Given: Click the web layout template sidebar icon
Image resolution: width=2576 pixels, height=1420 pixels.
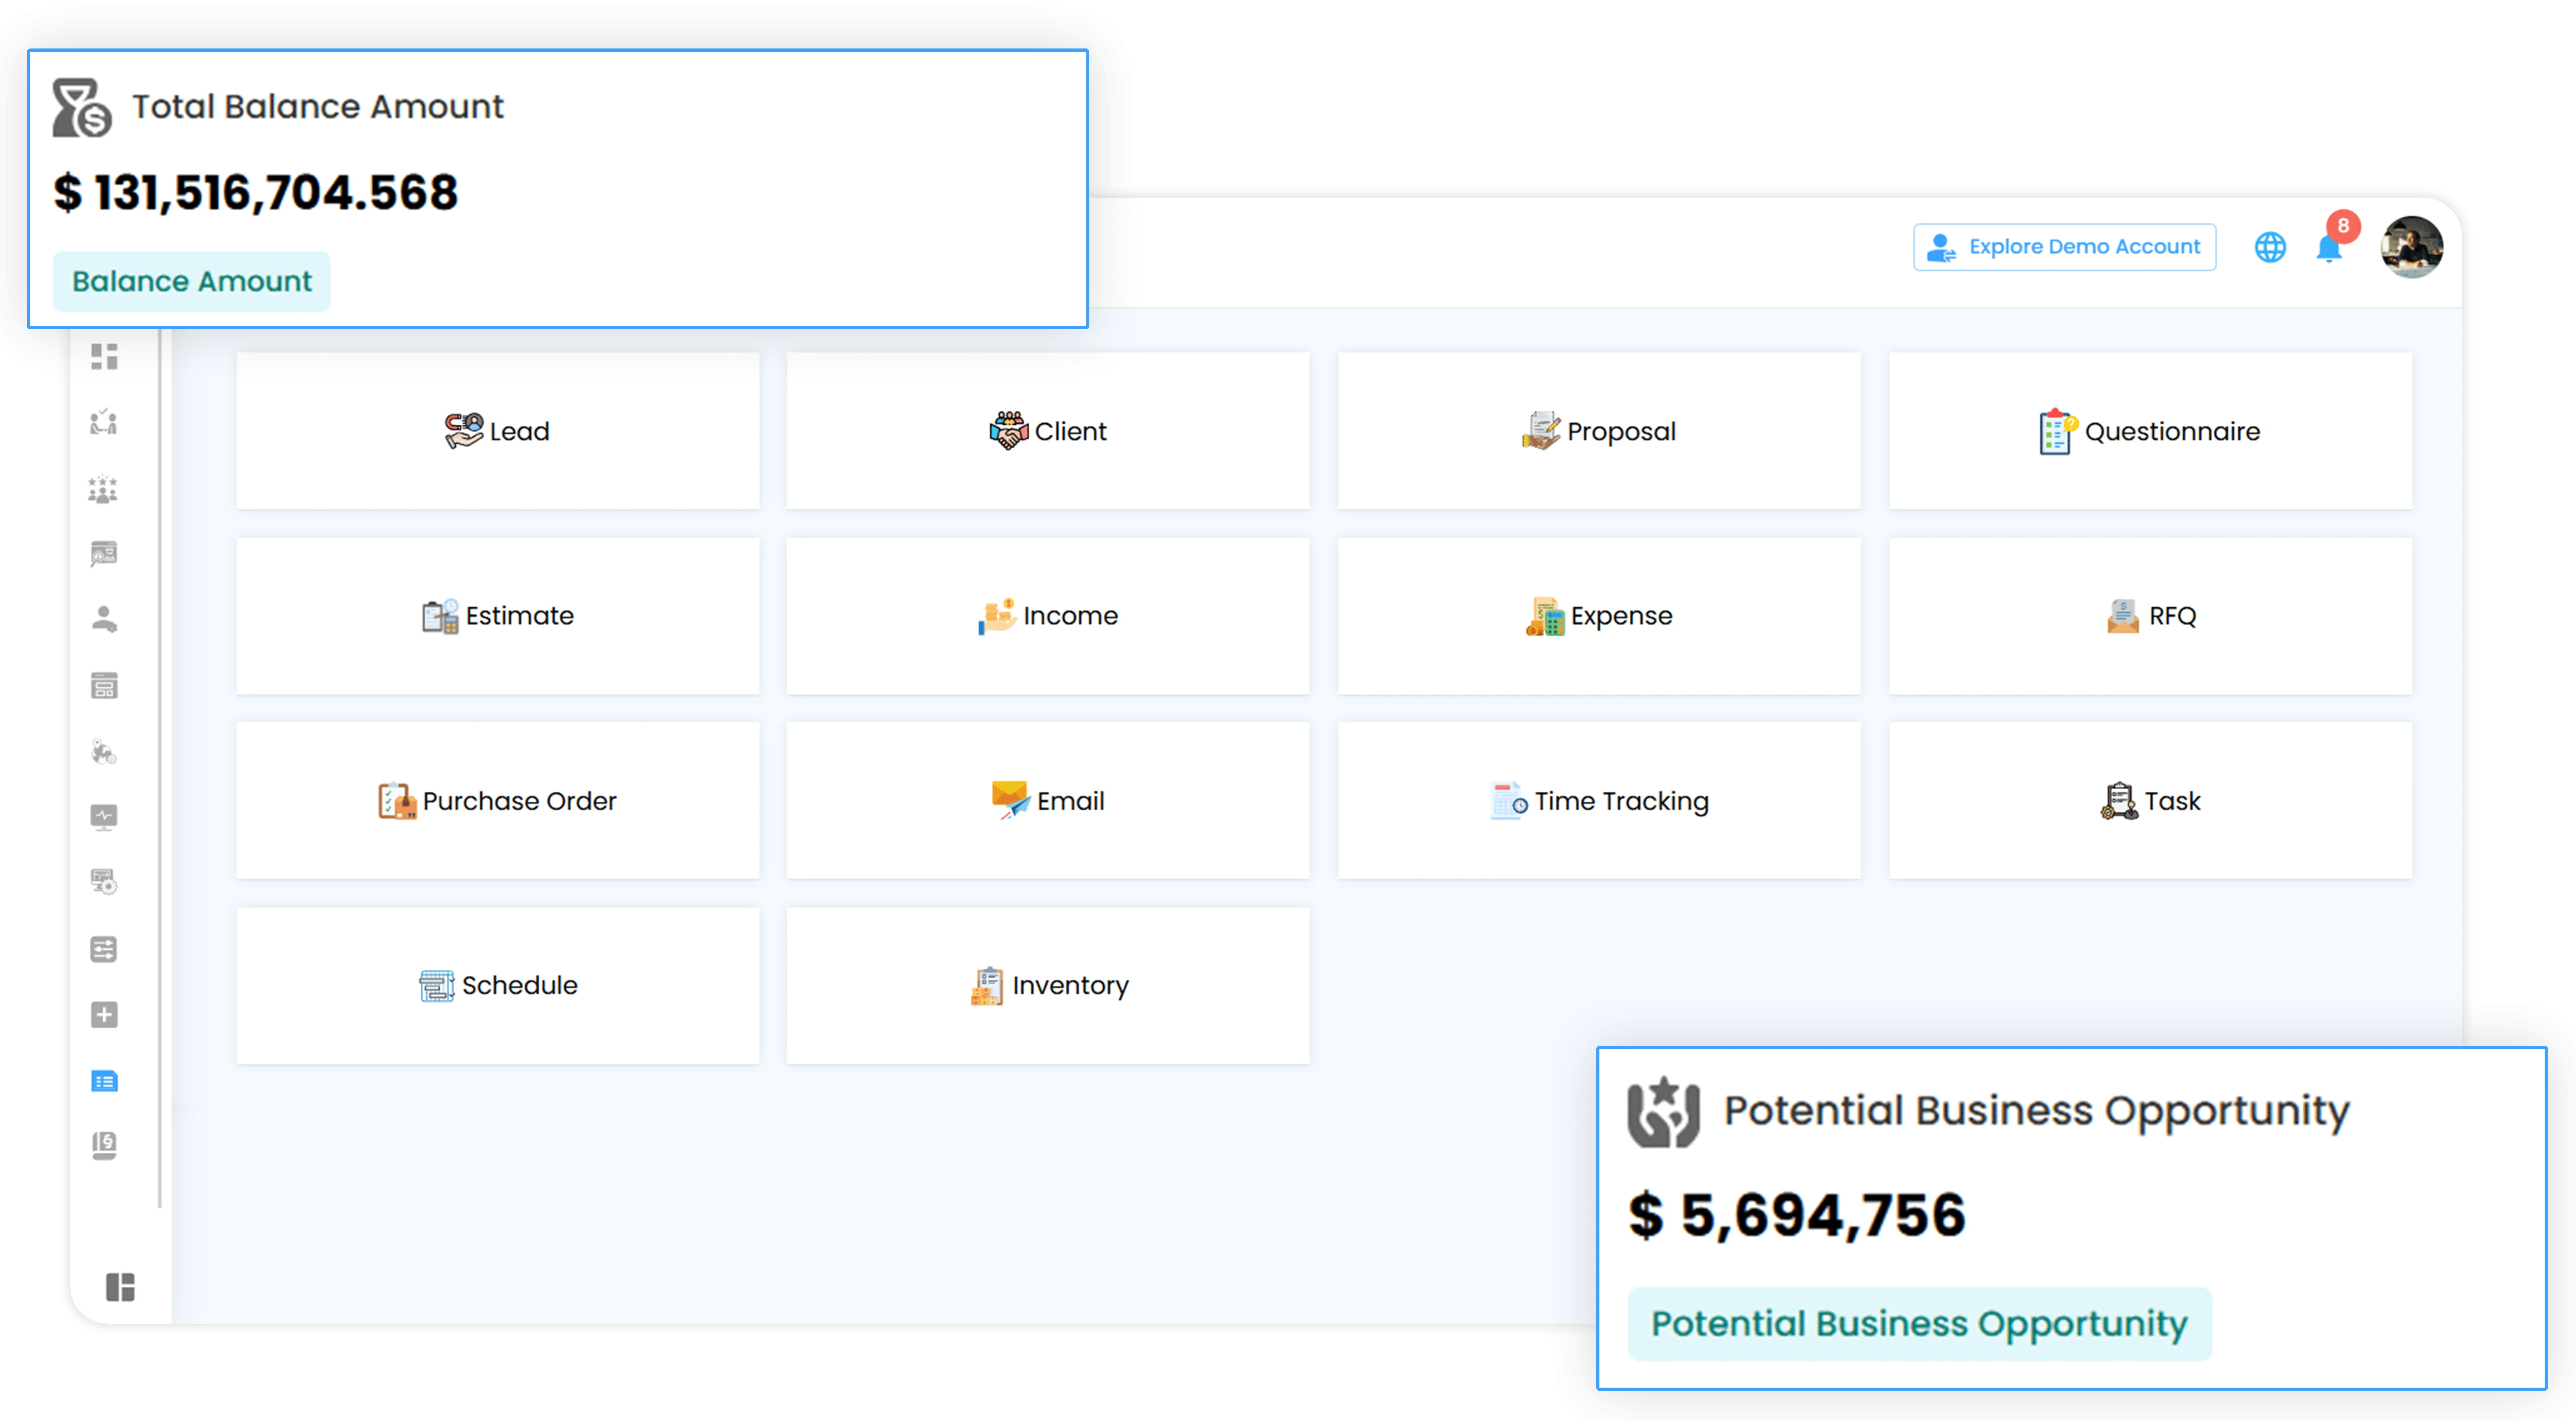Looking at the screenshot, I should [104, 686].
